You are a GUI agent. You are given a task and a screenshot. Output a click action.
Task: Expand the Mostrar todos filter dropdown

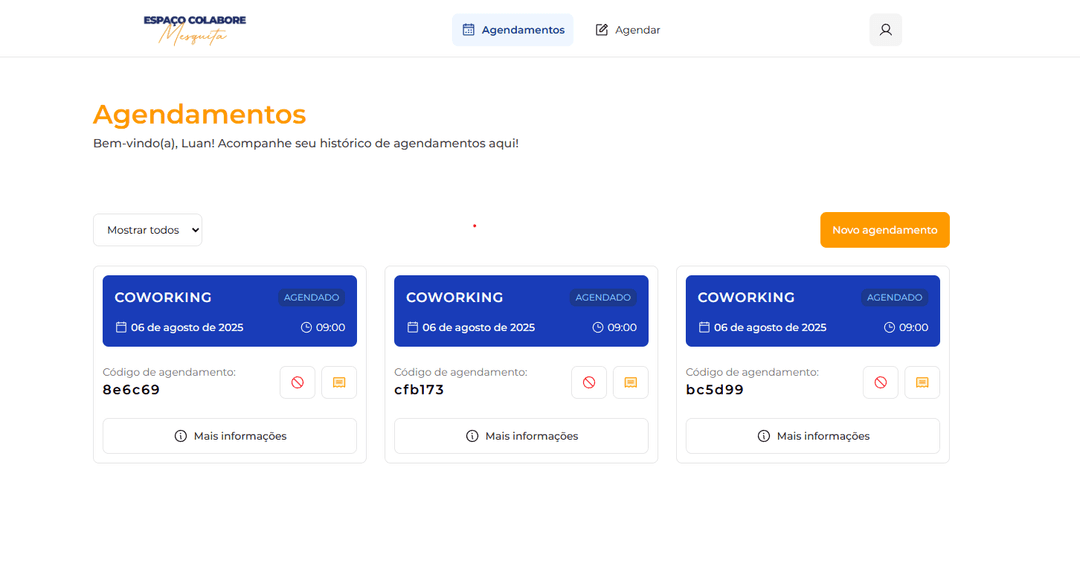click(147, 230)
